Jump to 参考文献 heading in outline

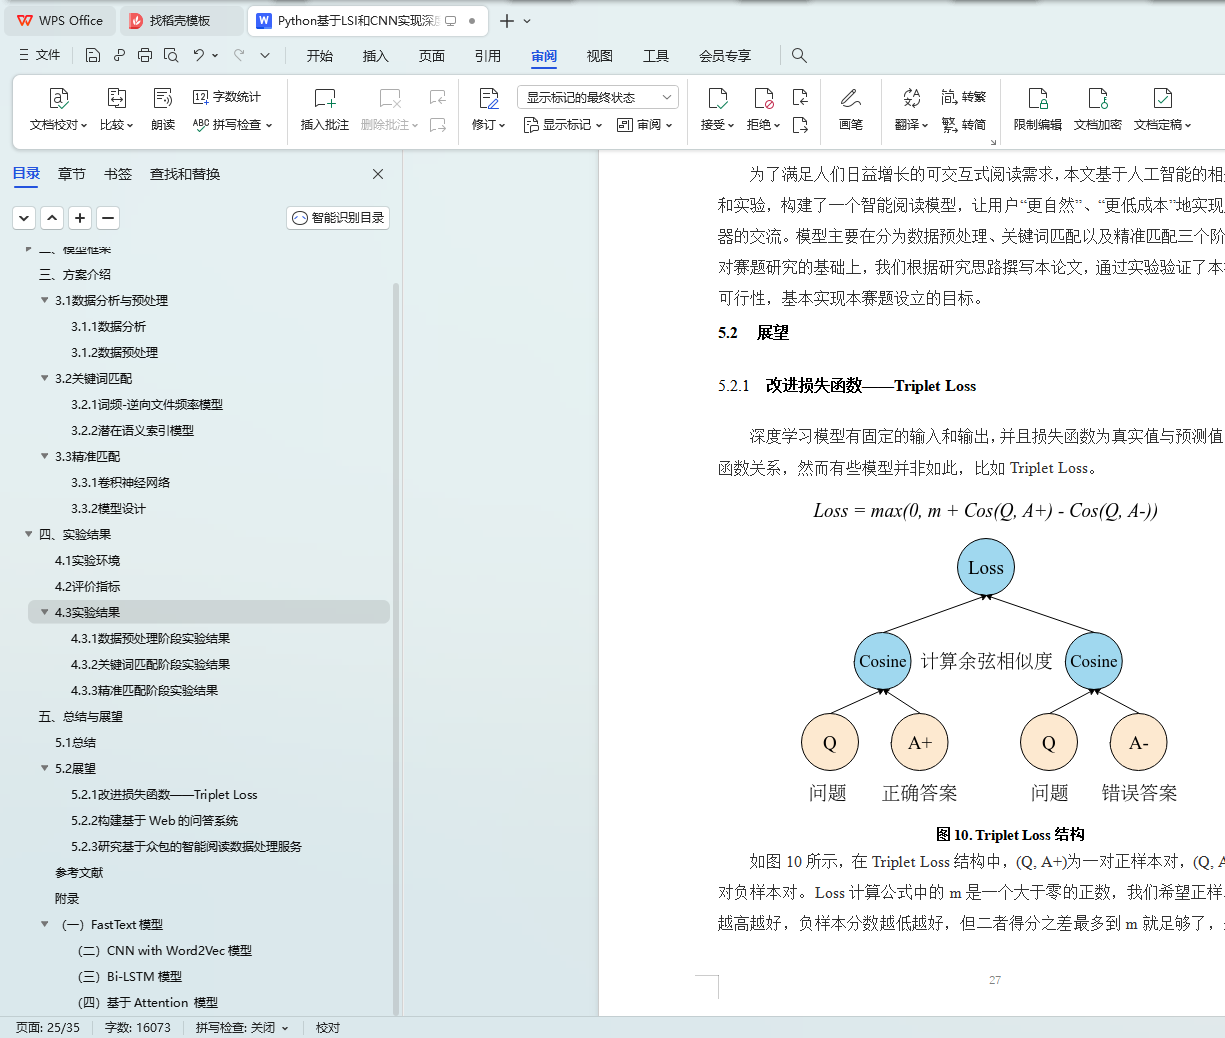point(79,872)
